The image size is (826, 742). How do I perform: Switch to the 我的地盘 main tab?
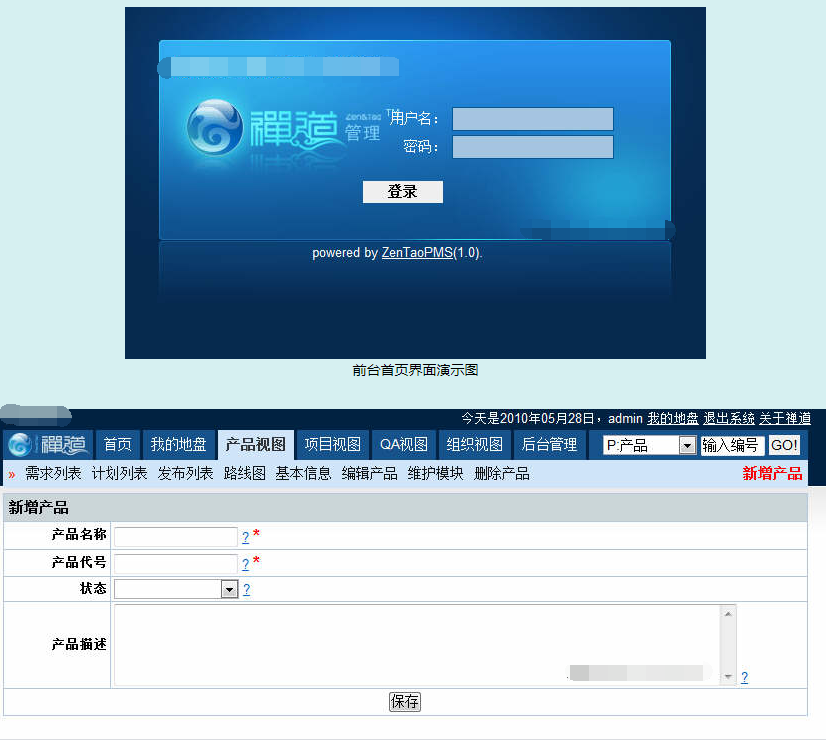coord(178,445)
